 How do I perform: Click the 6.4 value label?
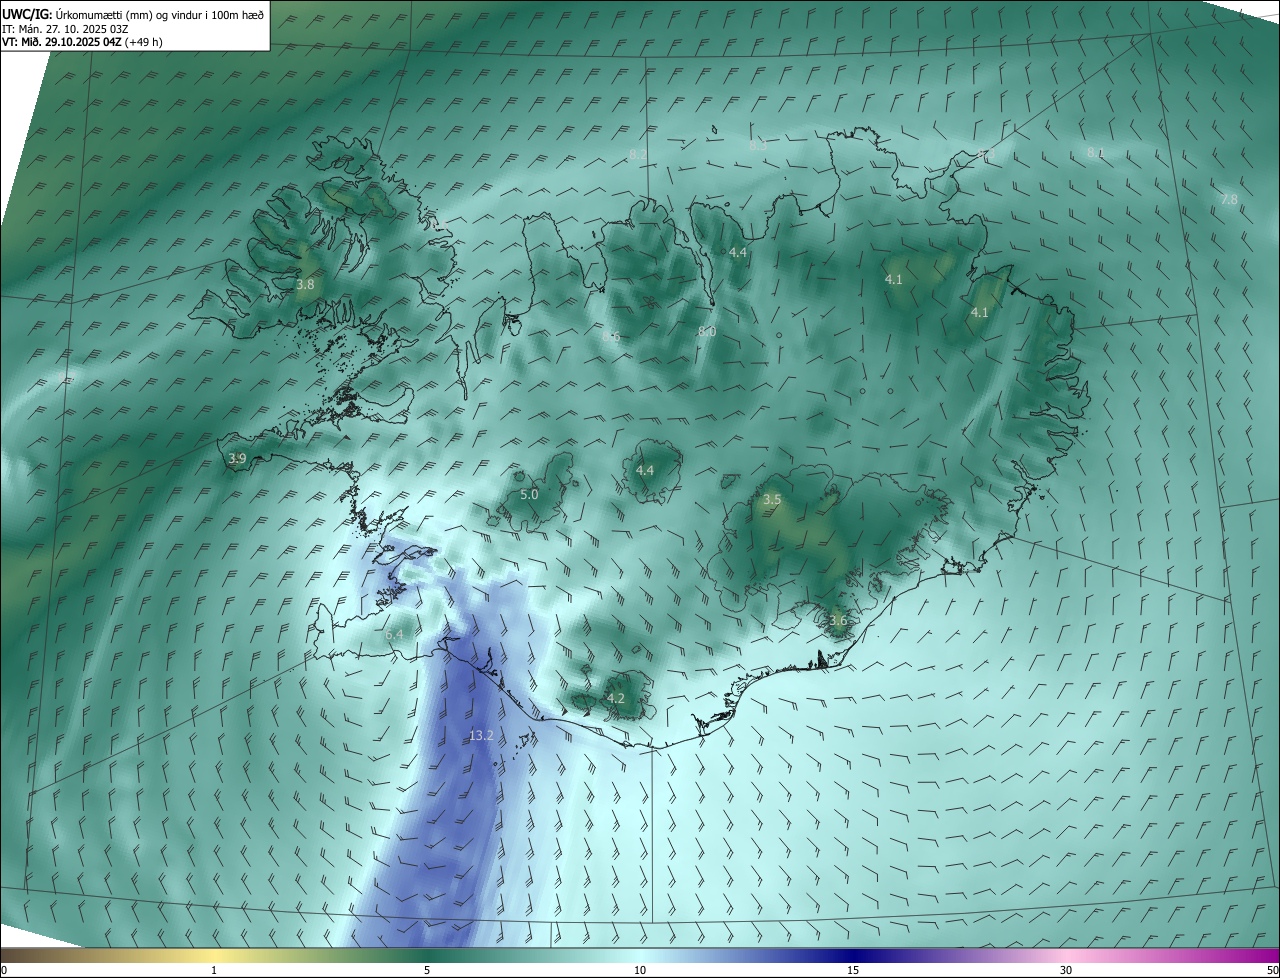(x=394, y=634)
